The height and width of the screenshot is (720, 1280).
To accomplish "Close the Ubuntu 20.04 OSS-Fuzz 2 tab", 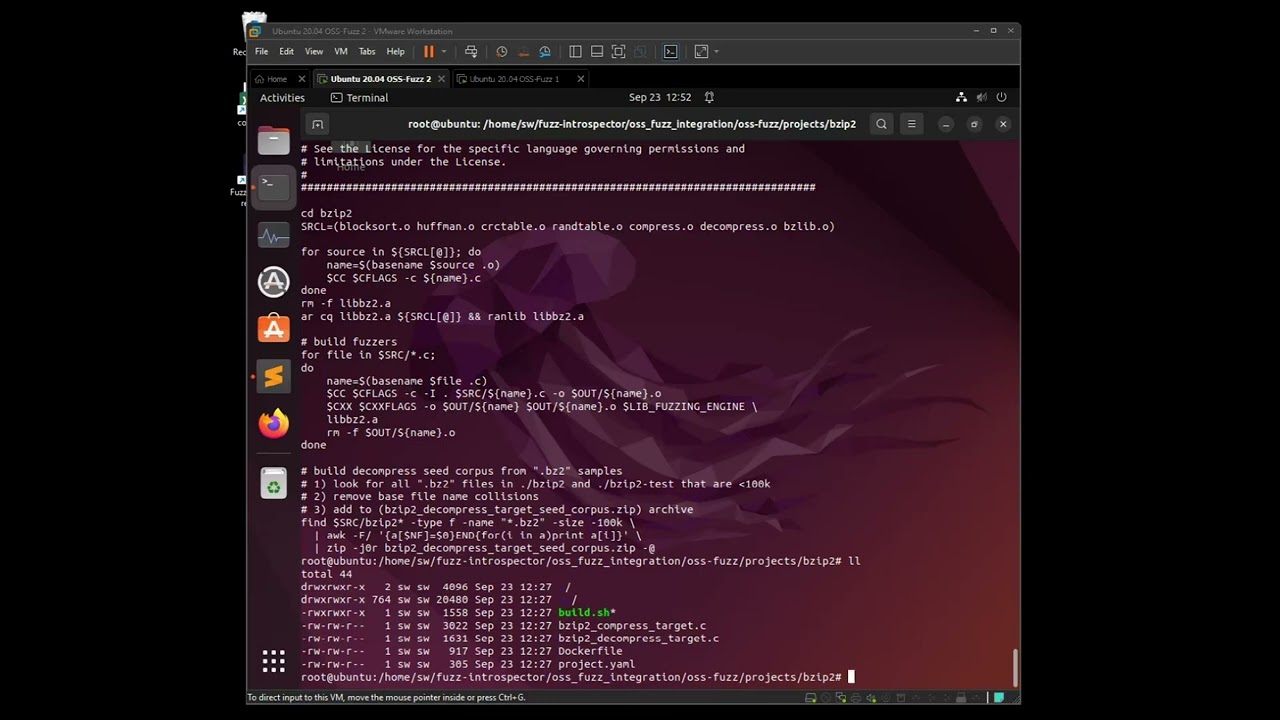I will click(x=441, y=79).
